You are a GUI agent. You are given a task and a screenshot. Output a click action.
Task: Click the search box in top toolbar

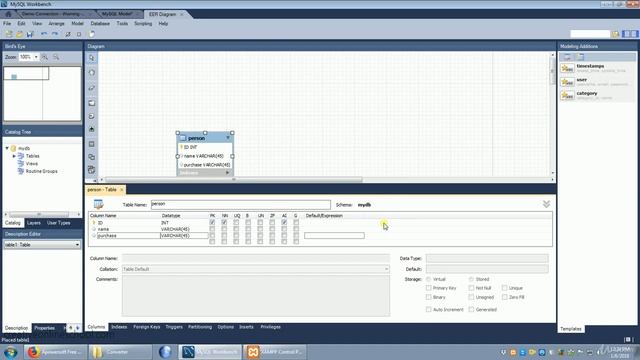[590, 34]
